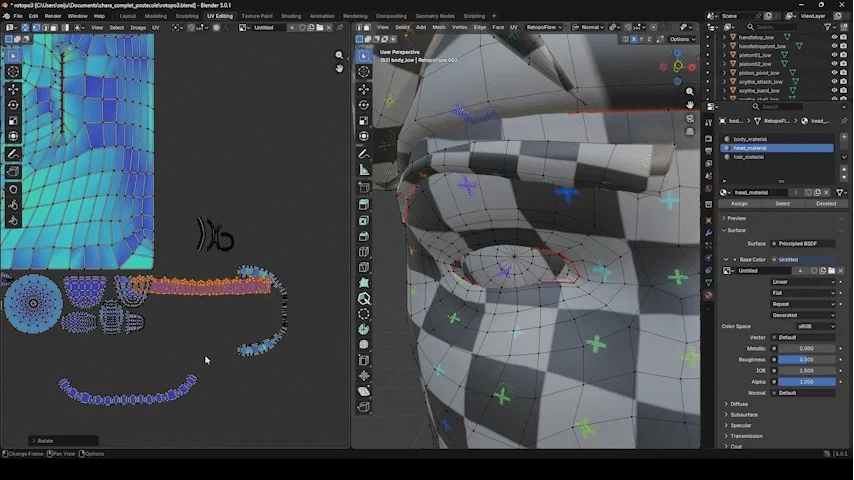Expand the Diffuse section
This screenshot has width=854, height=480.
[740, 403]
